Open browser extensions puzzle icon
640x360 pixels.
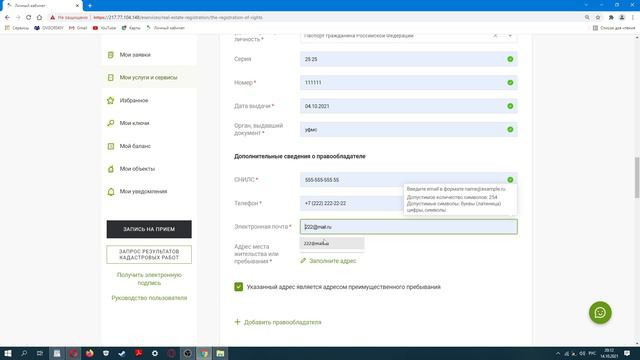[611, 18]
